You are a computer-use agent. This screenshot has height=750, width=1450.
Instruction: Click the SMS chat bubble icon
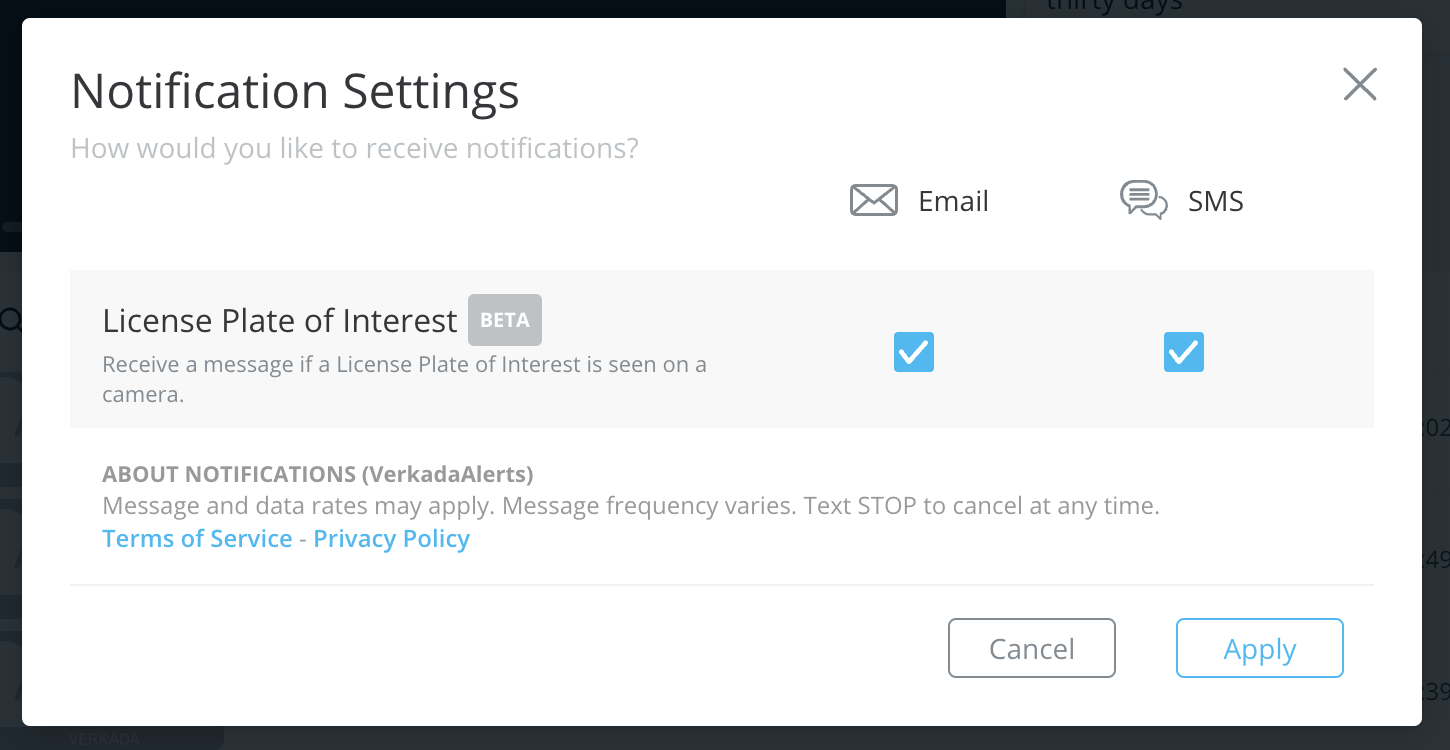tap(1143, 200)
